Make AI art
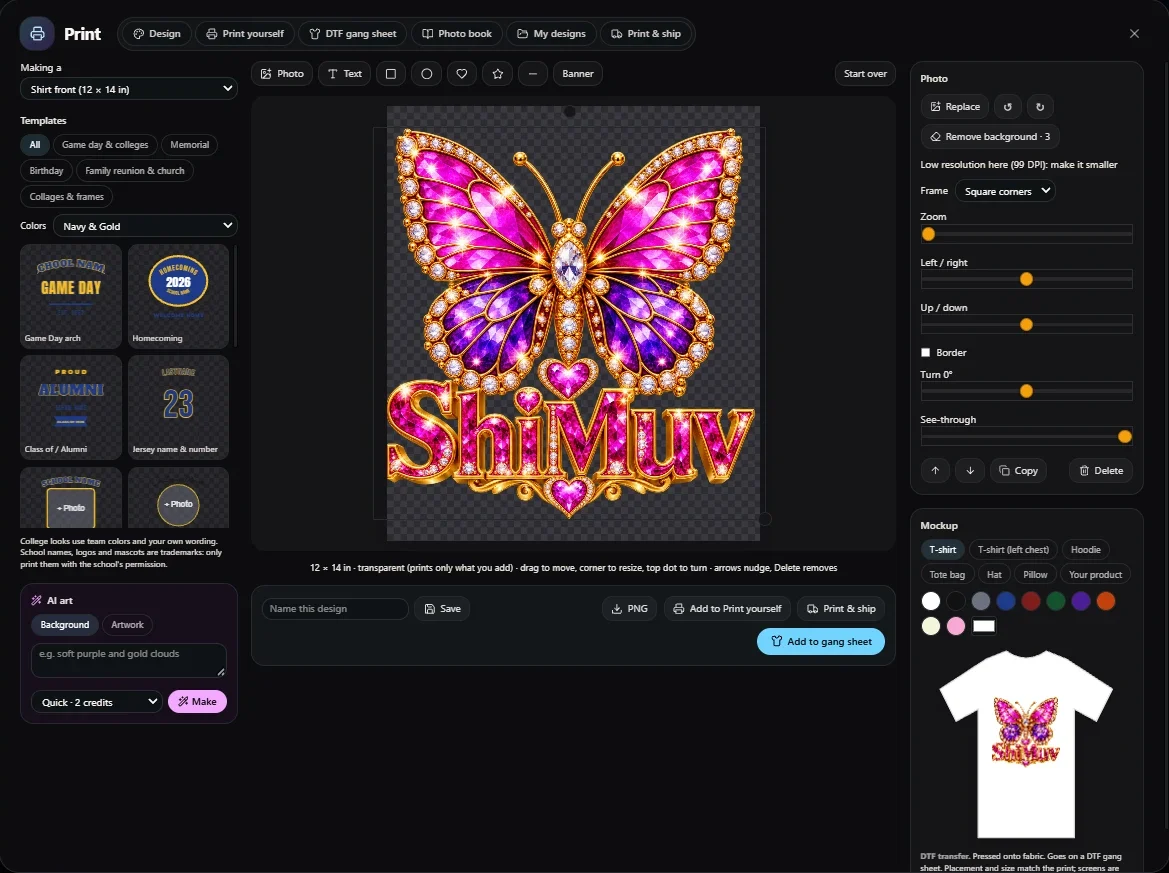This screenshot has width=1169, height=873. click(198, 702)
